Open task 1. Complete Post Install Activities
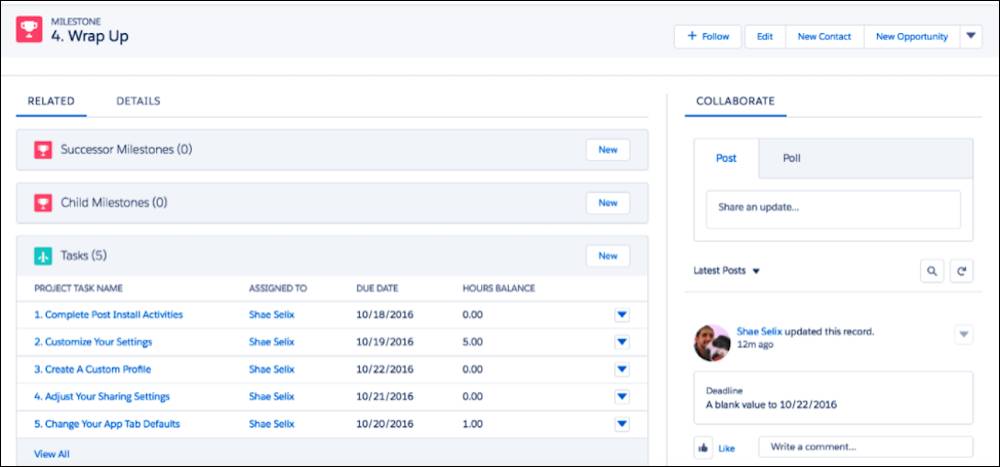 click(108, 315)
